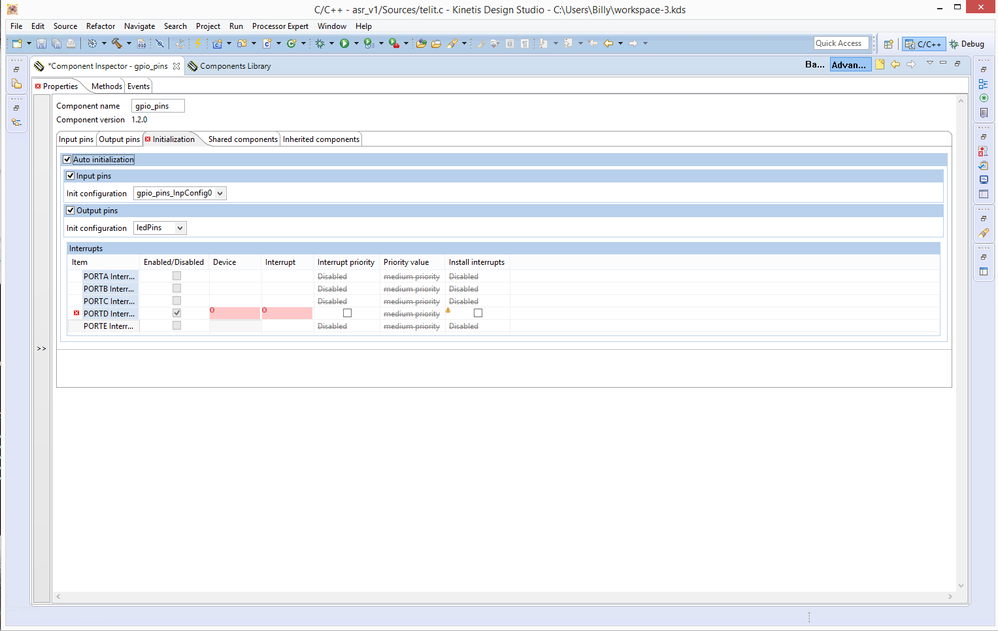Switch to the Shared components tab
The width and height of the screenshot is (998, 631).
(x=242, y=139)
